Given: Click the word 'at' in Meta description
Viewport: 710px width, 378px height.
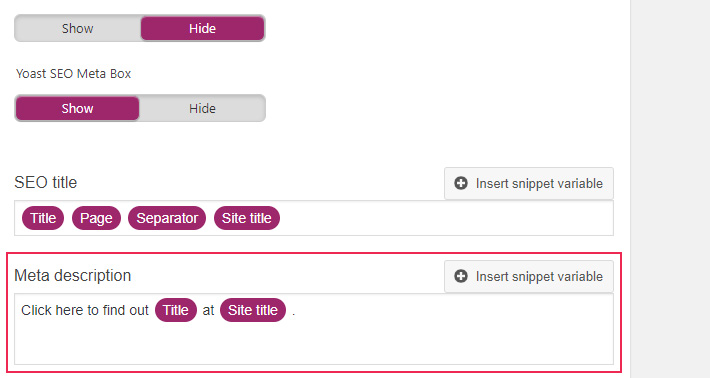Looking at the screenshot, I should click(x=208, y=311).
